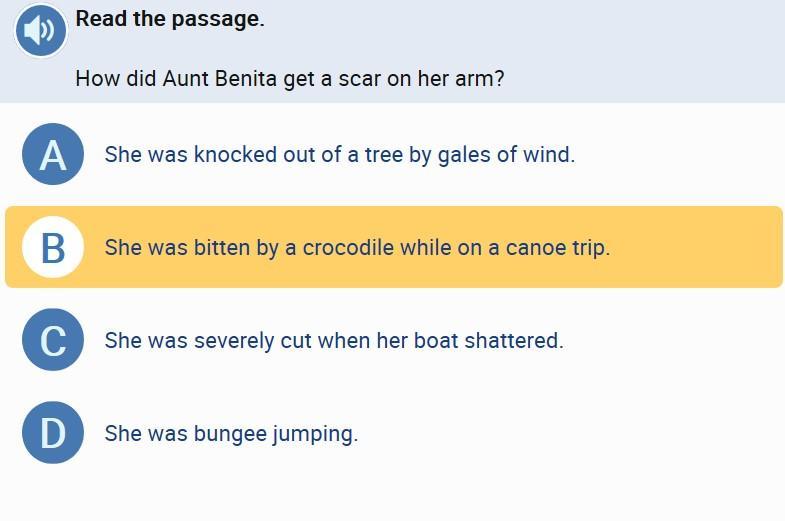
Task: Select the letter D circle
Action: (x=52, y=433)
